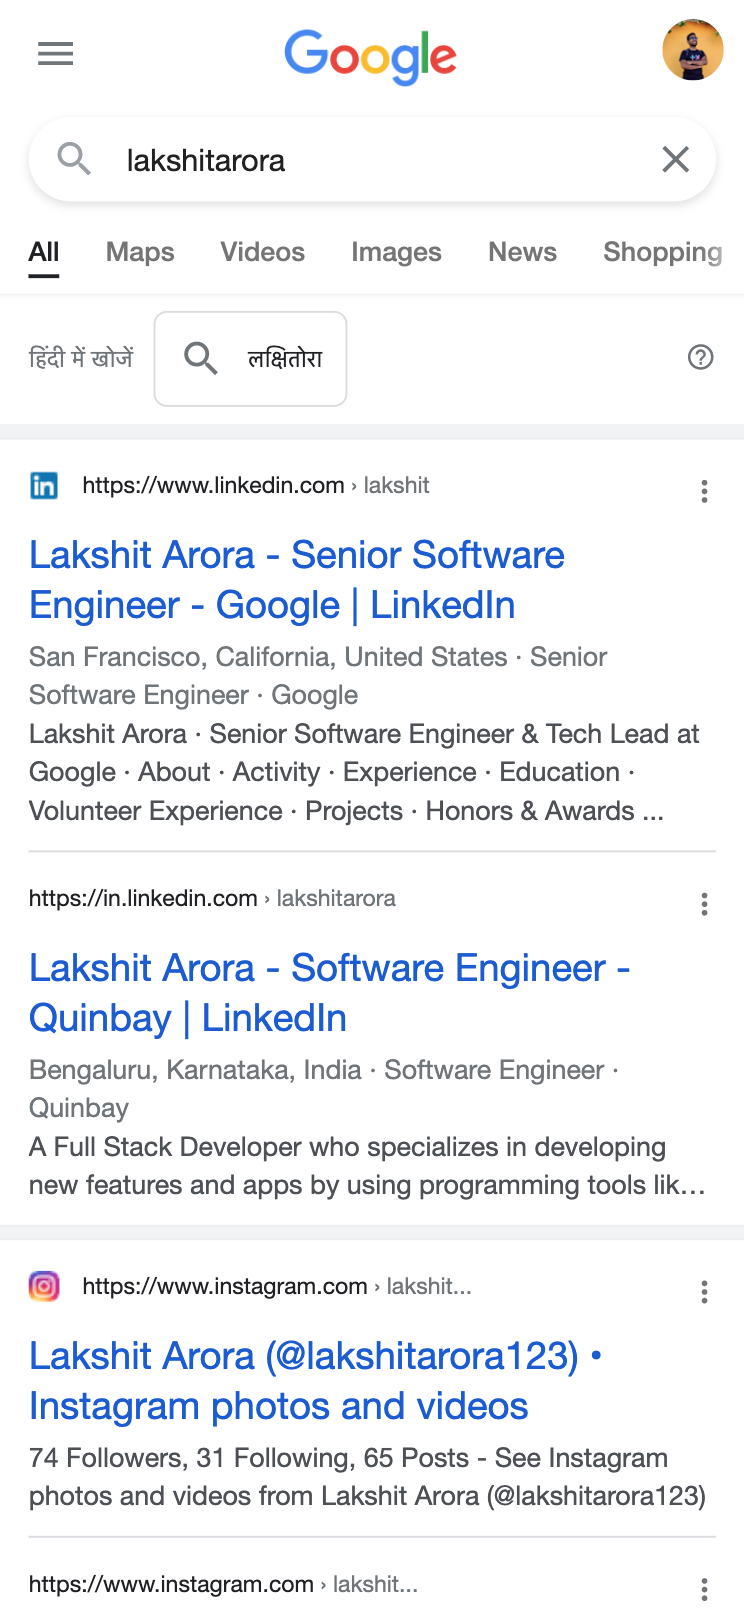Open the lakshitarora123 Instagram profile link
744x1616 pixels.
[313, 1380]
